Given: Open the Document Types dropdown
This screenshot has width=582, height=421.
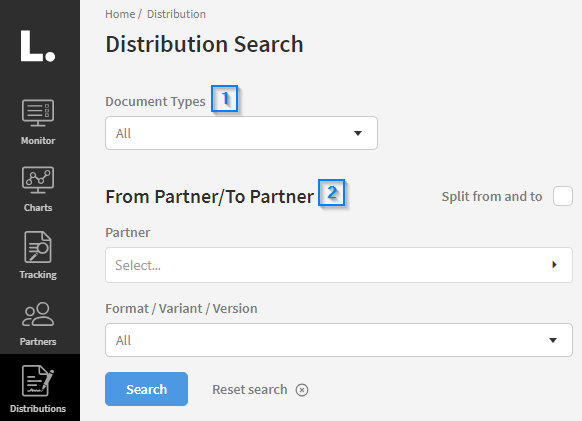Looking at the screenshot, I should 241,133.
